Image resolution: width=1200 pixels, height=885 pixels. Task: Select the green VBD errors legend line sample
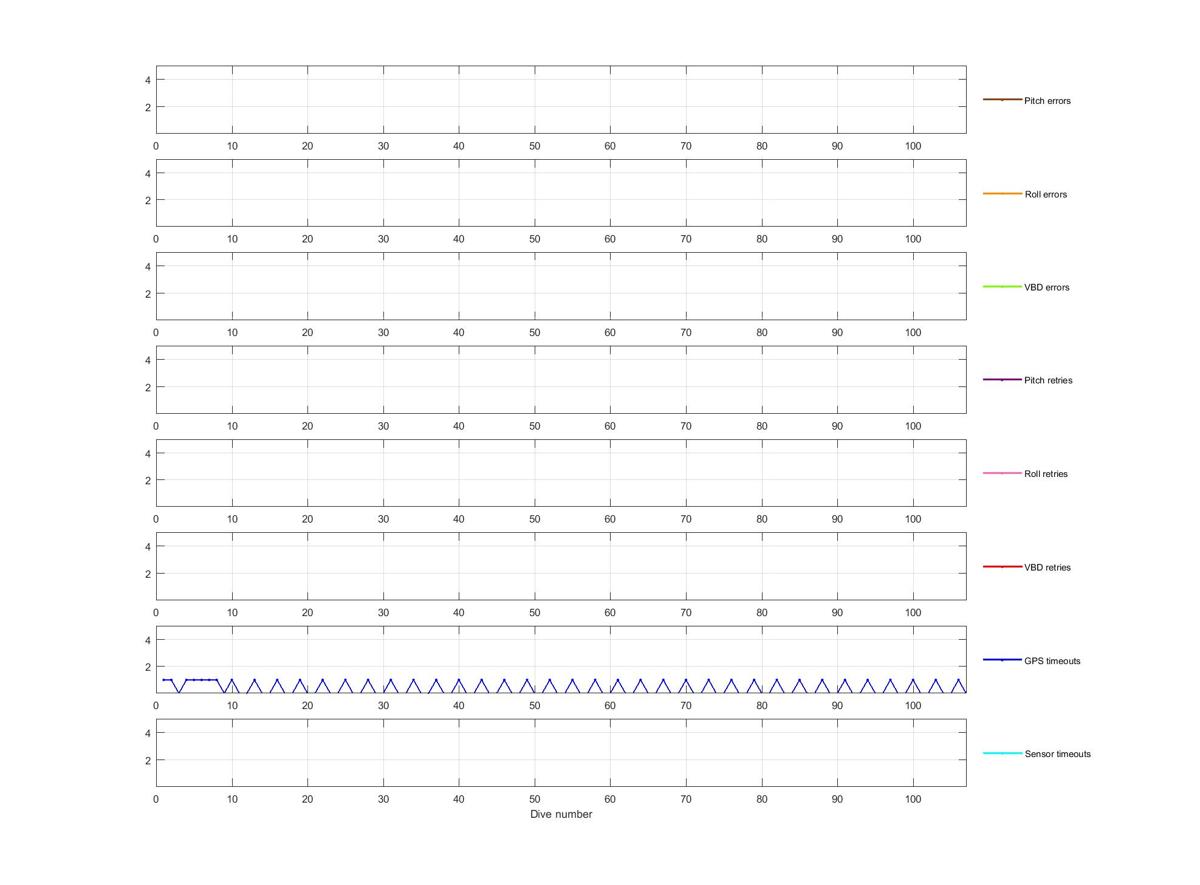[x=1002, y=287]
